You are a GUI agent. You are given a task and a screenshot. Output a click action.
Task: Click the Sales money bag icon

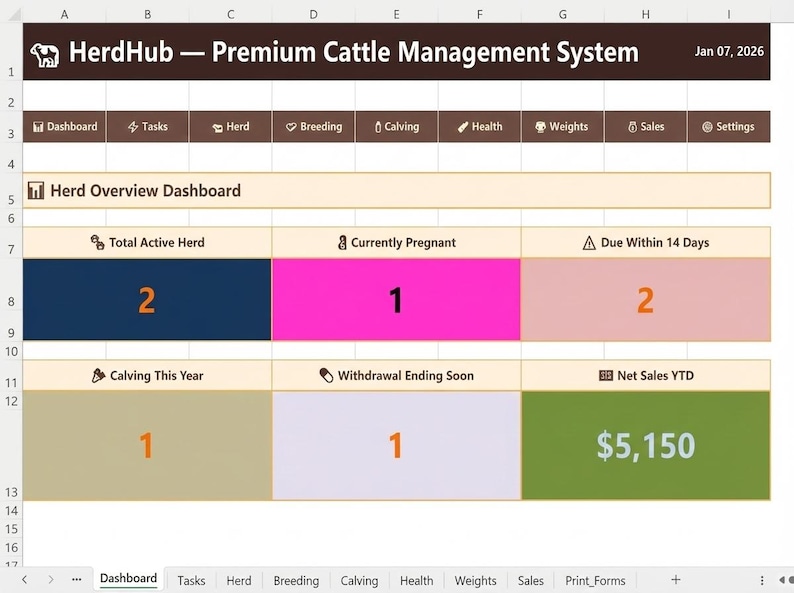point(632,127)
